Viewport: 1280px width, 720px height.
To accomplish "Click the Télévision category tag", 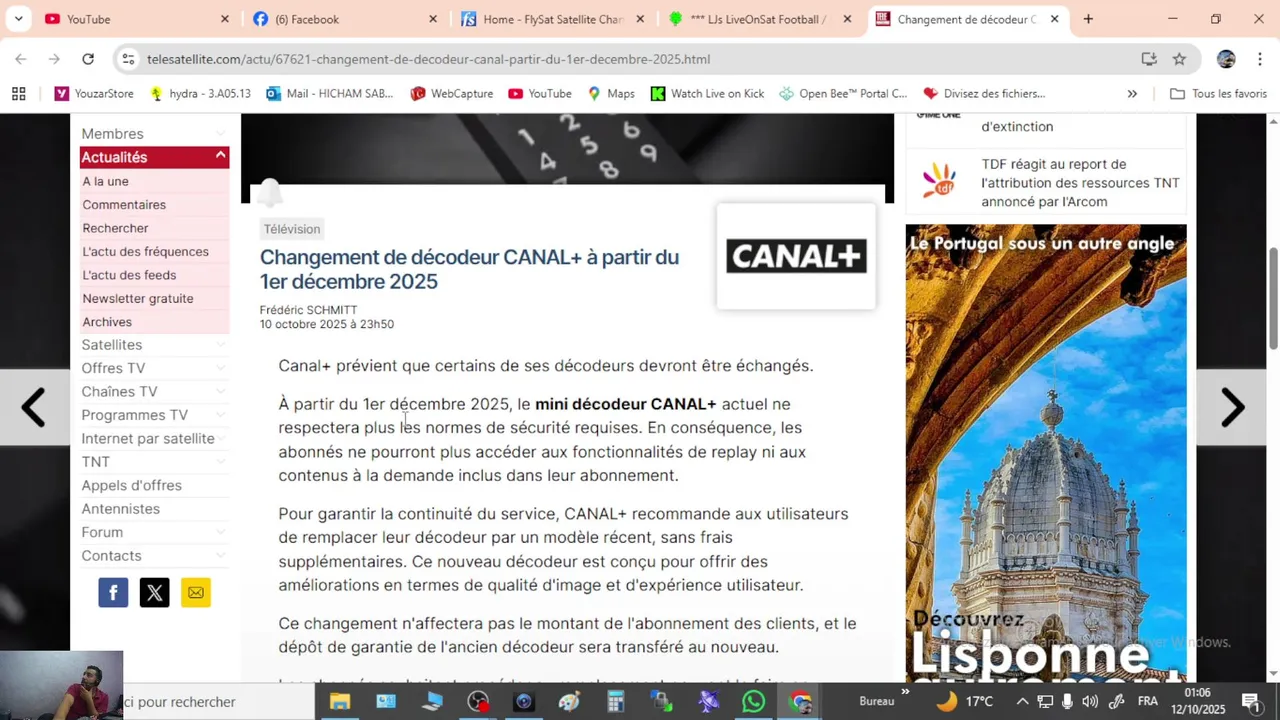I will (x=292, y=229).
